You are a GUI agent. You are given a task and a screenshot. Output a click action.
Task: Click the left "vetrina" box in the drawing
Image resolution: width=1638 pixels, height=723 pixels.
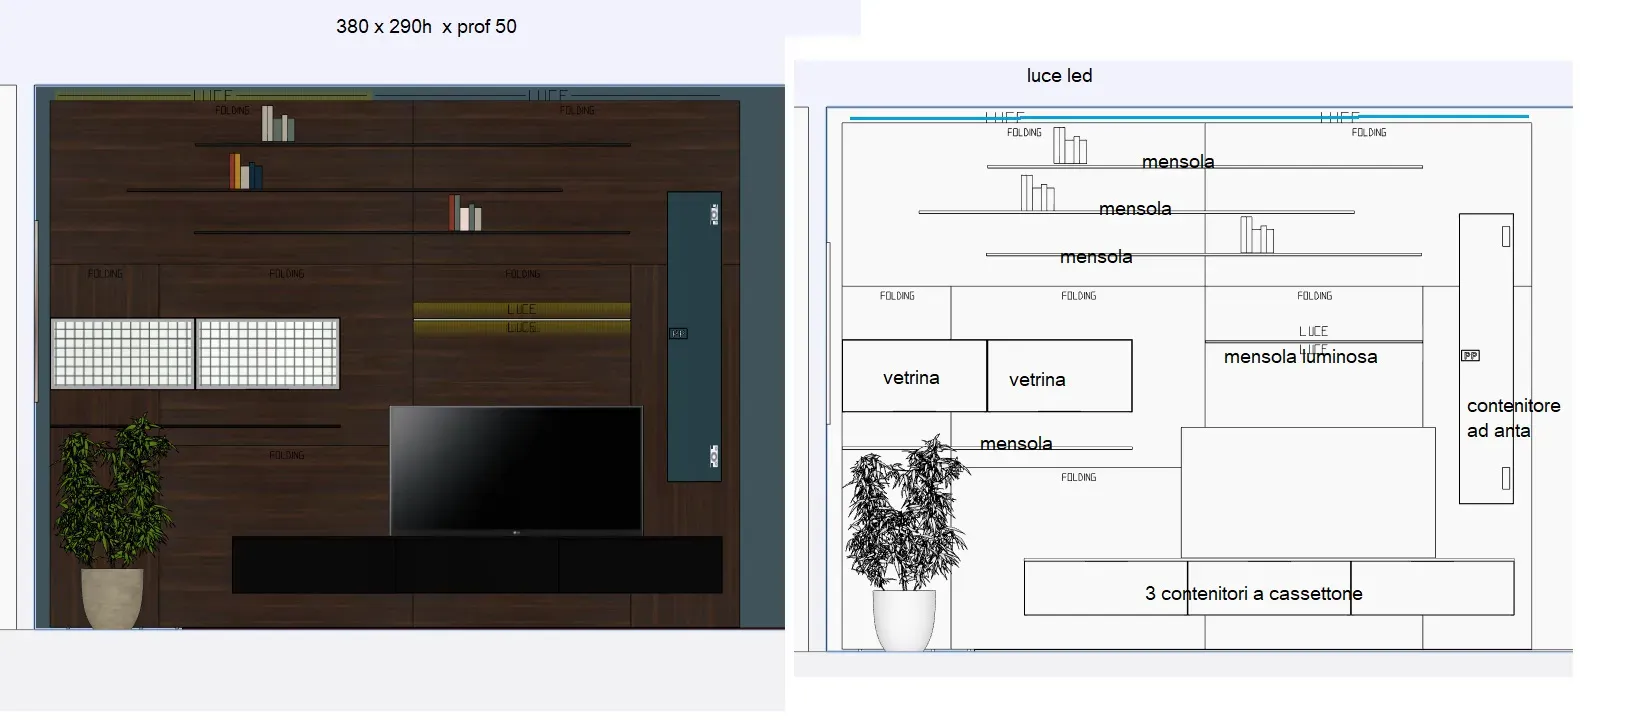pyautogui.click(x=913, y=377)
